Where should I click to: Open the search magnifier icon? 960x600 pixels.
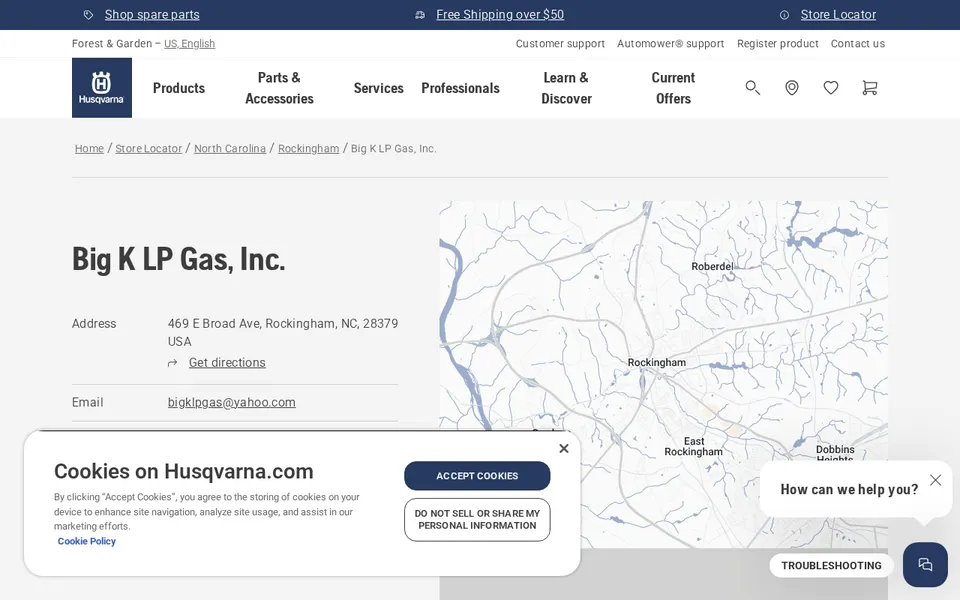pos(752,88)
